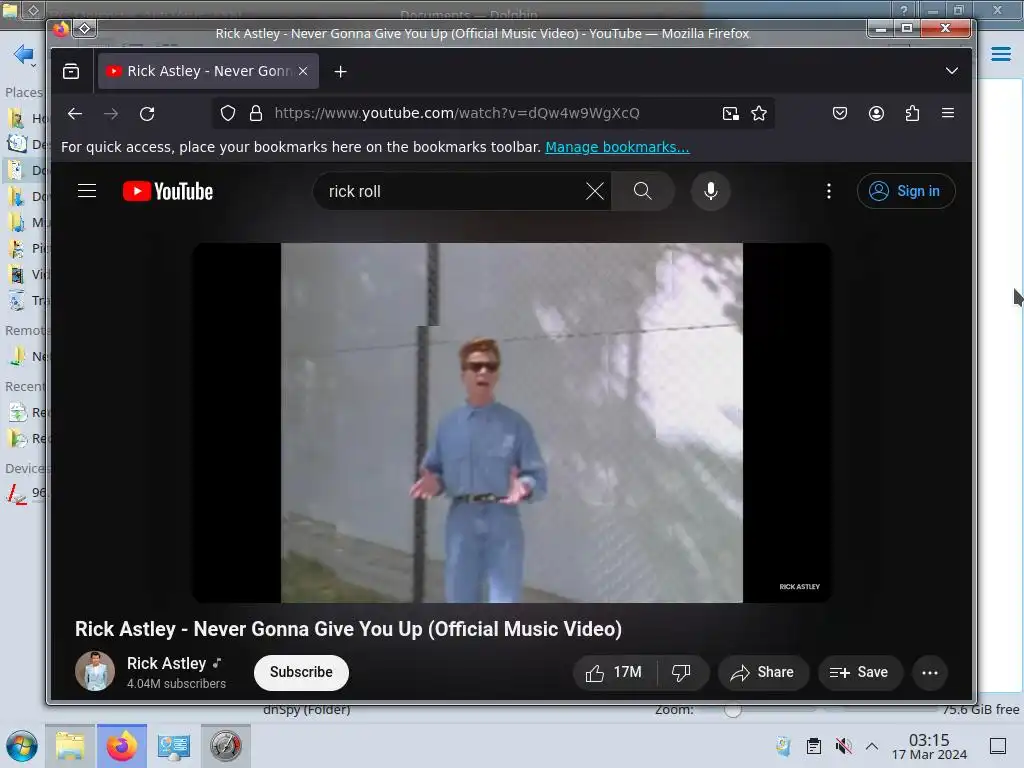The image size is (1024, 768).
Task: Close the Rick Astley browser tab
Action: click(303, 71)
